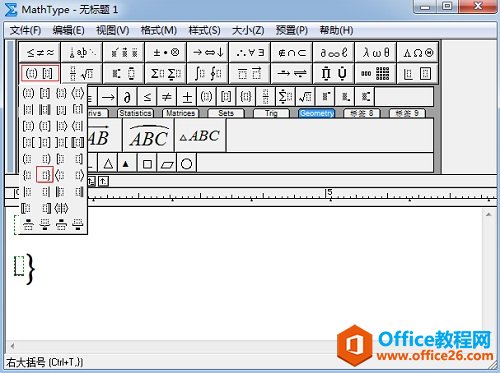
Task: Open the relational symbols palette (≤≠≈)
Action: pos(40,52)
